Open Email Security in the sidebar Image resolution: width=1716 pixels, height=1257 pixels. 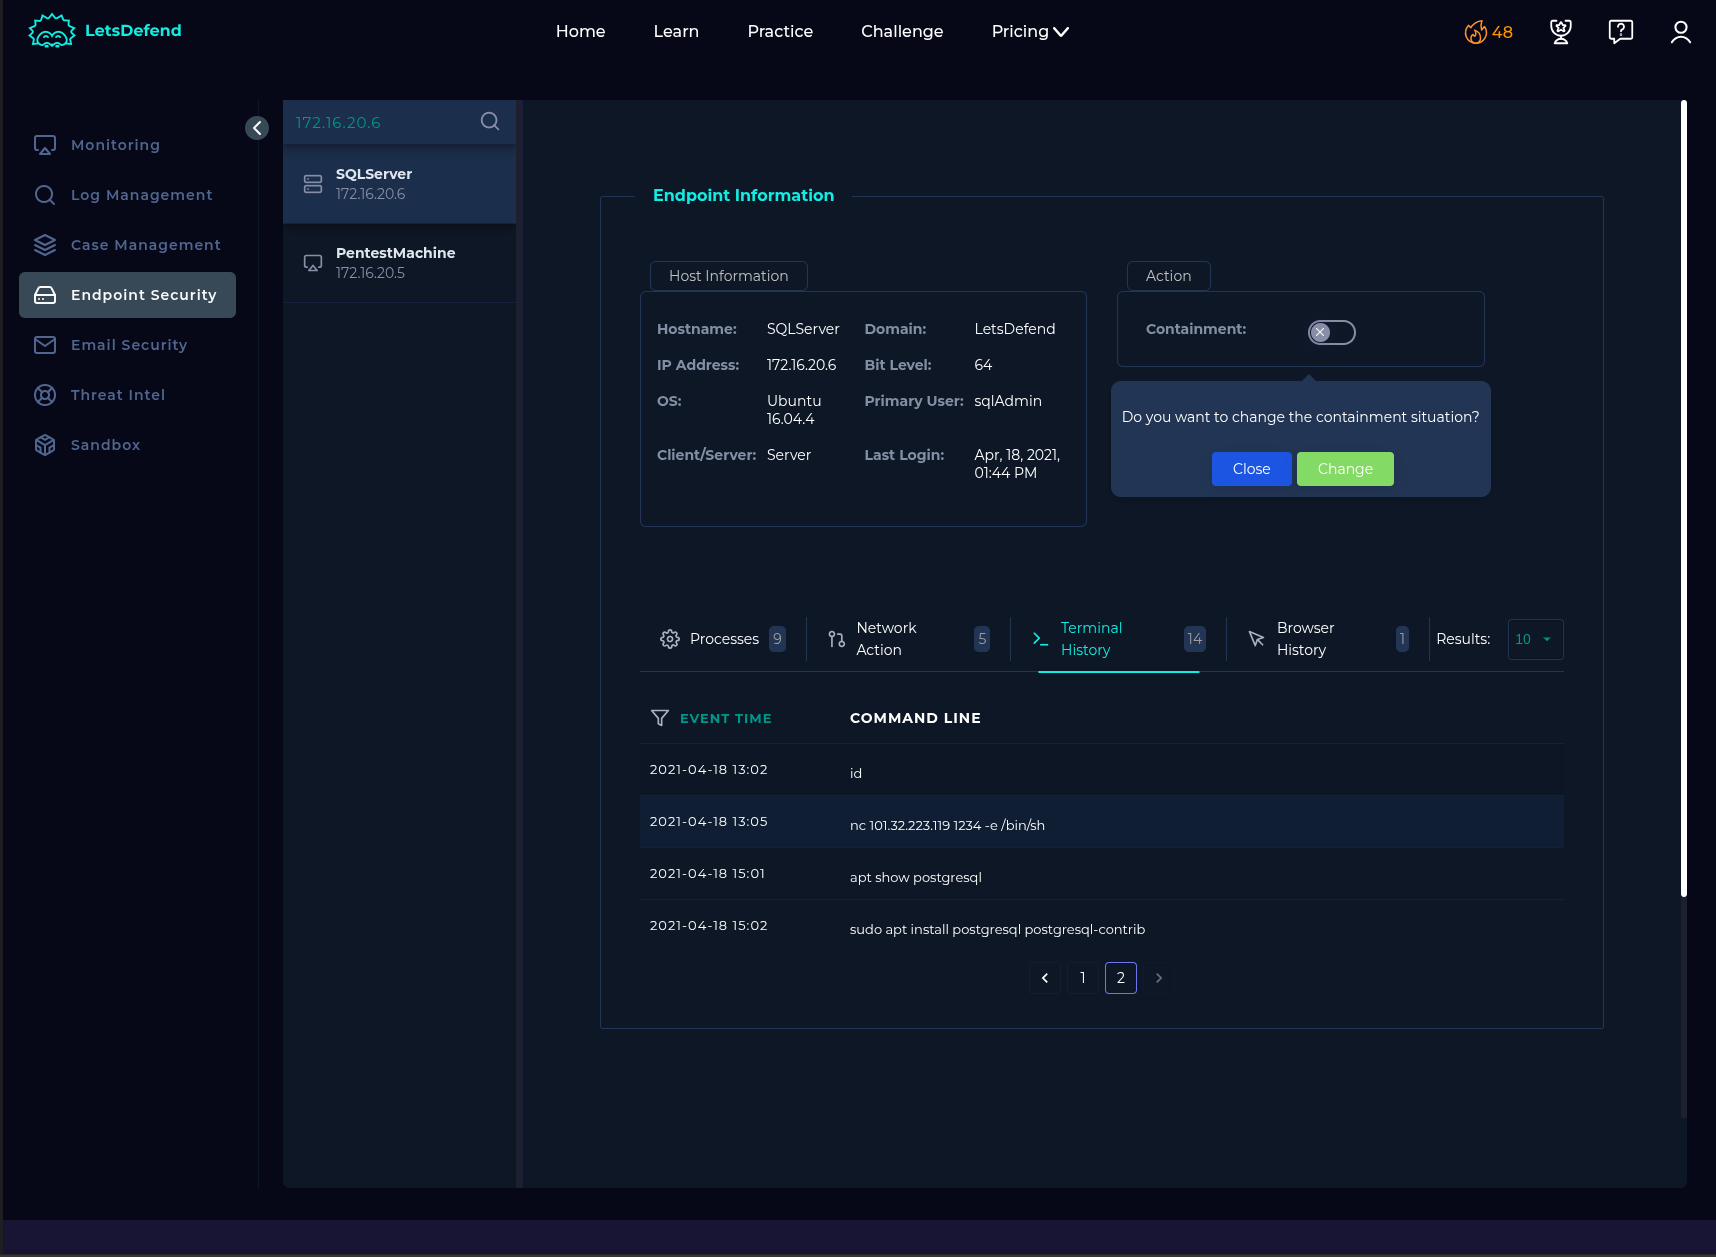[x=129, y=345]
